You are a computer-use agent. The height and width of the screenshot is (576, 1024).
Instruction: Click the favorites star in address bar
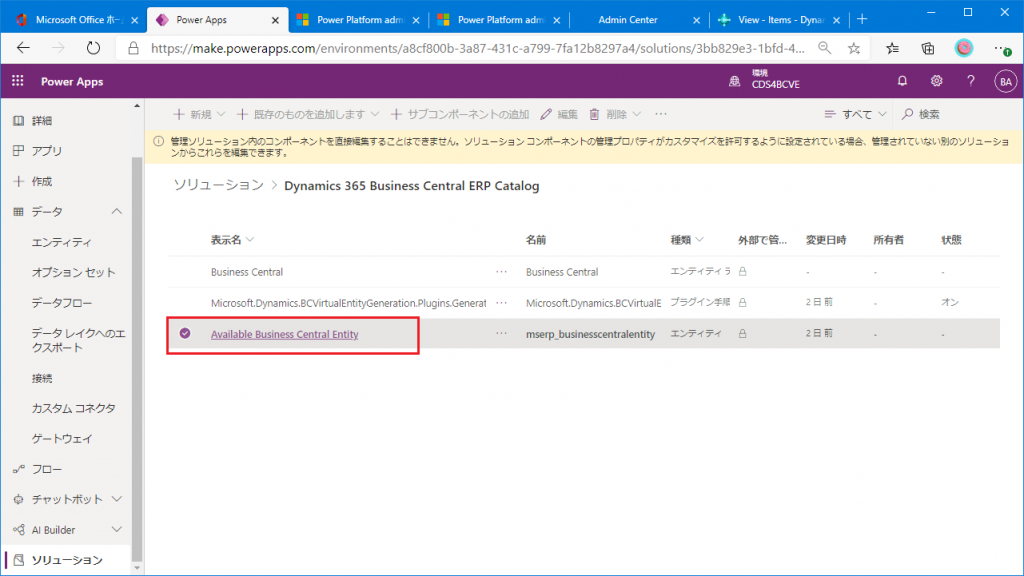click(853, 48)
